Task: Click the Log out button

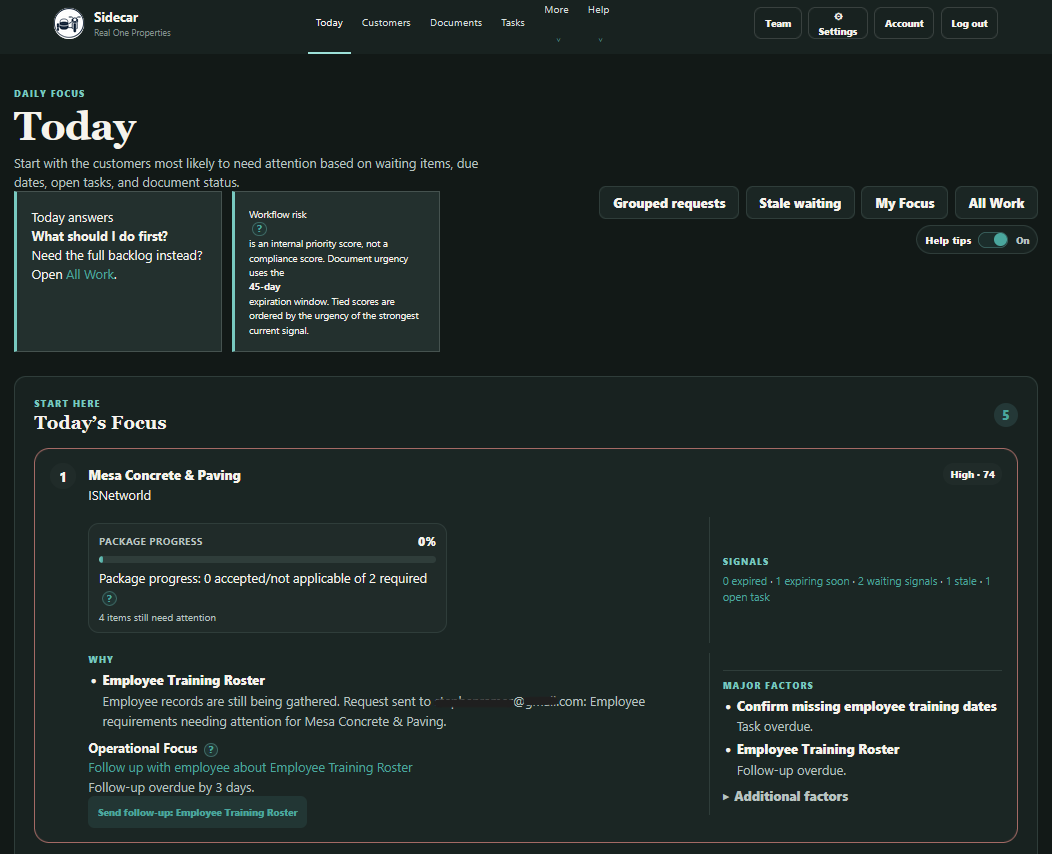Action: click(969, 23)
